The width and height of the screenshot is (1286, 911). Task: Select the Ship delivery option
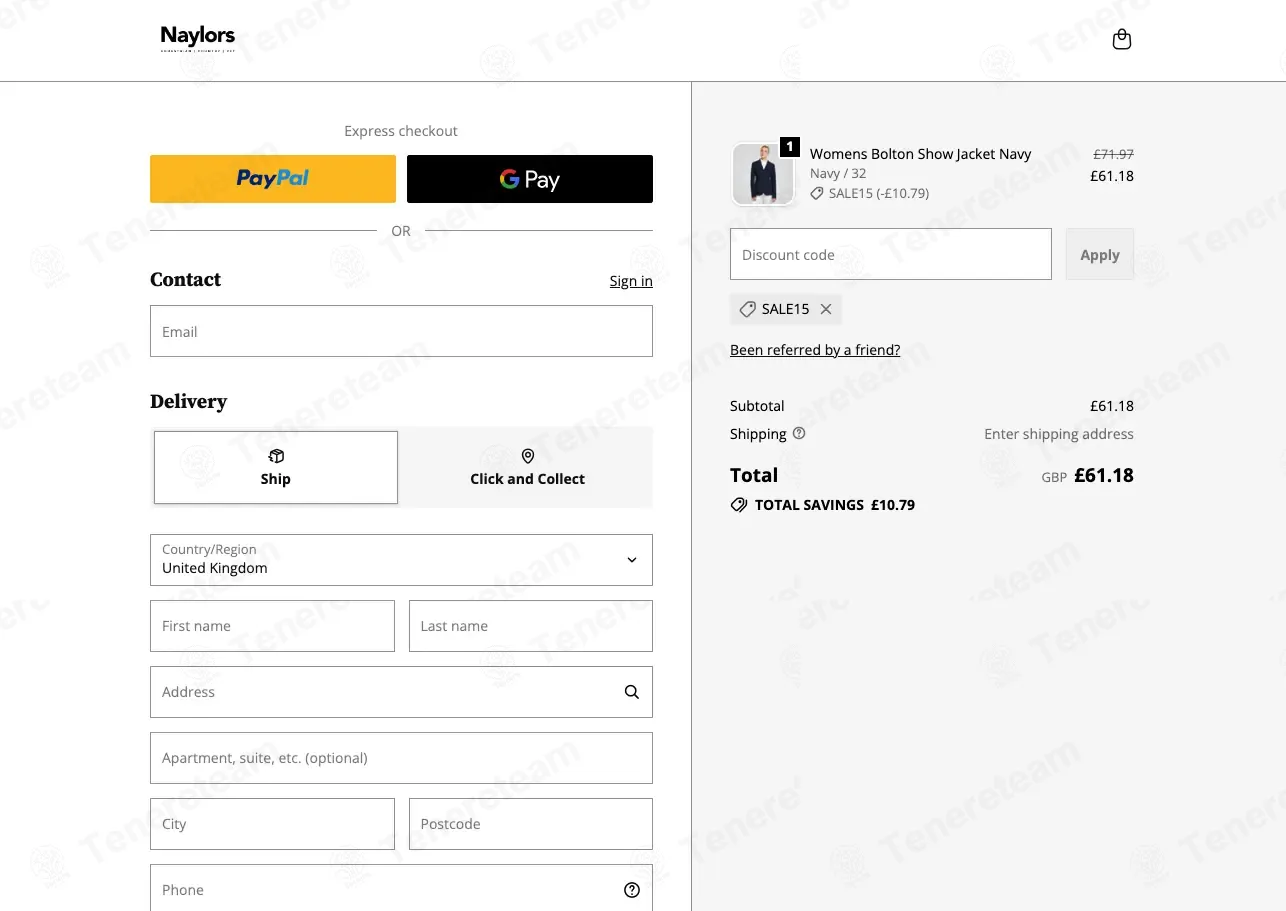point(276,467)
